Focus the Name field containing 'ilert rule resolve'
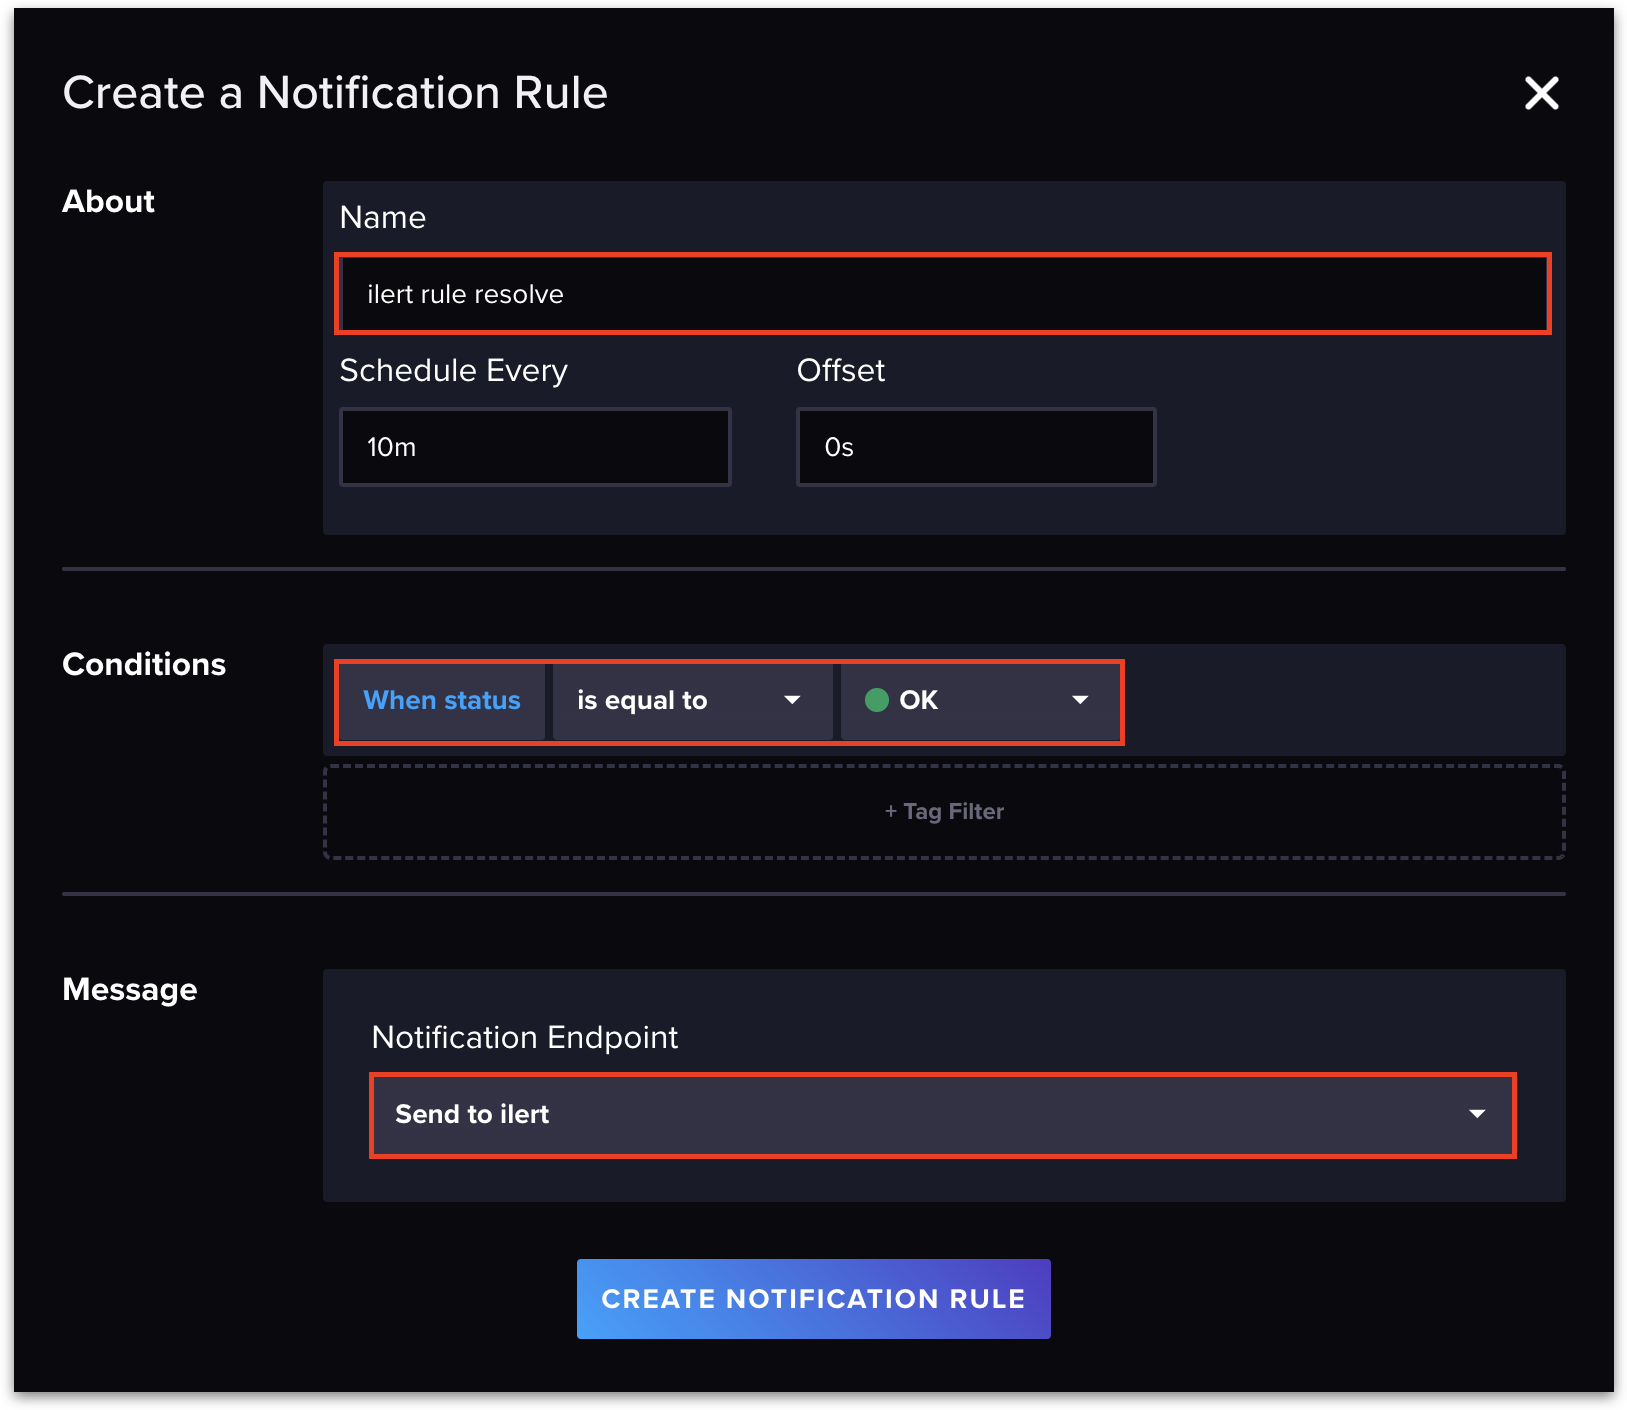This screenshot has width=1627, height=1410. [x=943, y=294]
